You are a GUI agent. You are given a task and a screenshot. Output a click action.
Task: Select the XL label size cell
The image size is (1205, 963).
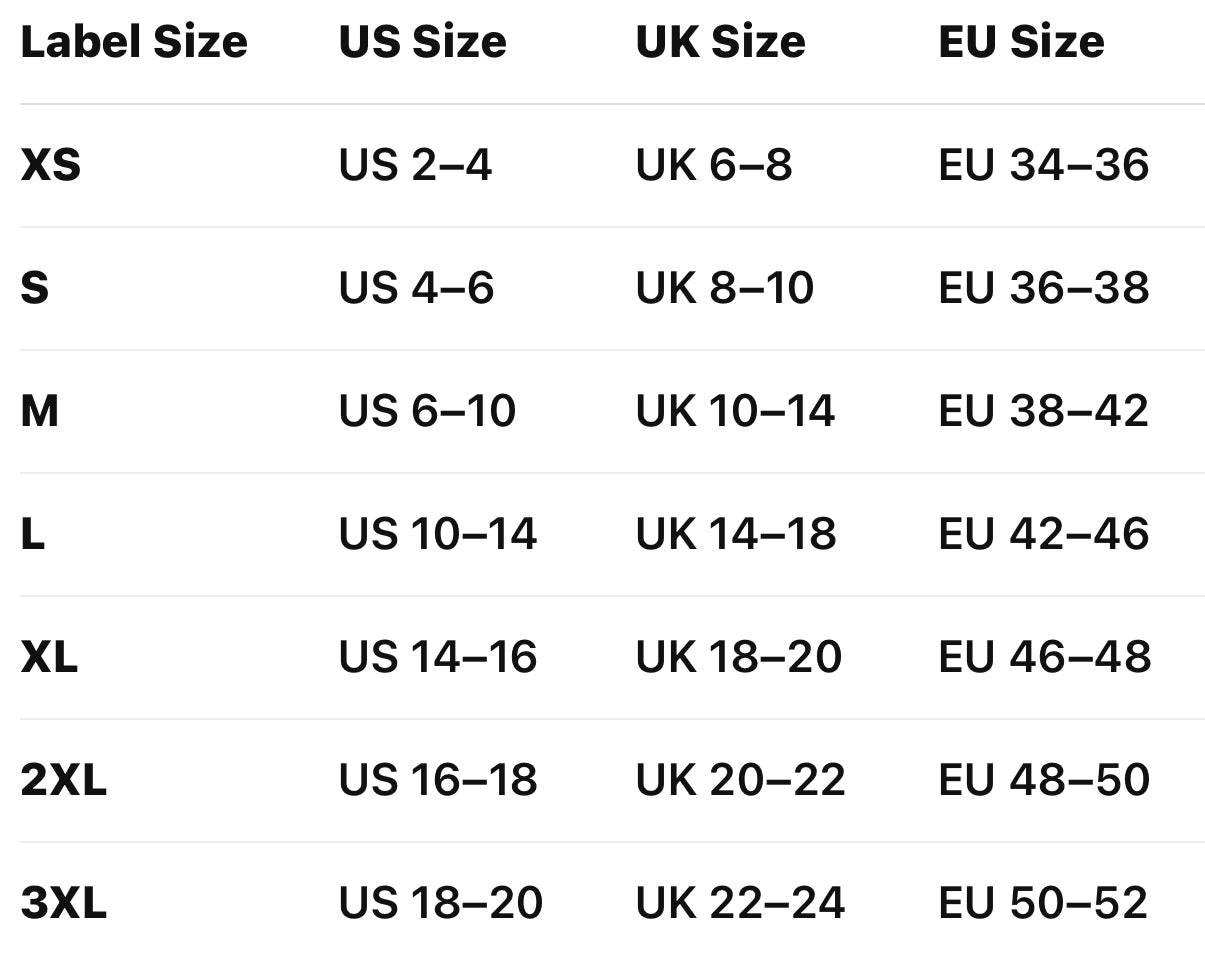(49, 657)
